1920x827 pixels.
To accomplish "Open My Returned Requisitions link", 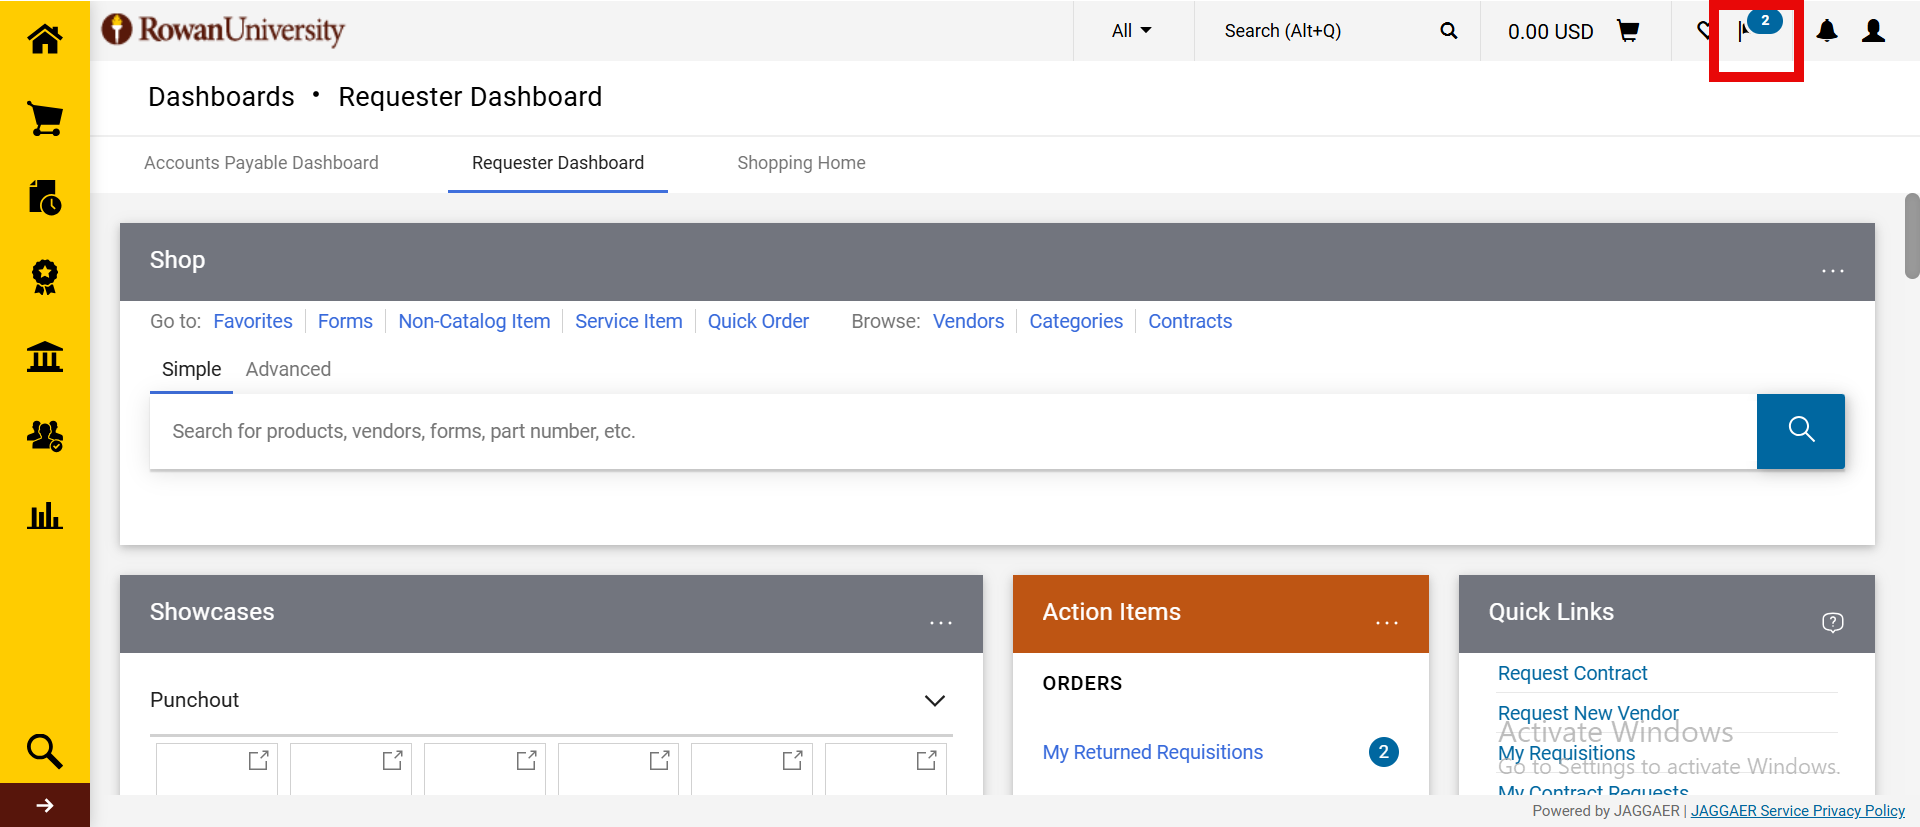I will tap(1153, 752).
